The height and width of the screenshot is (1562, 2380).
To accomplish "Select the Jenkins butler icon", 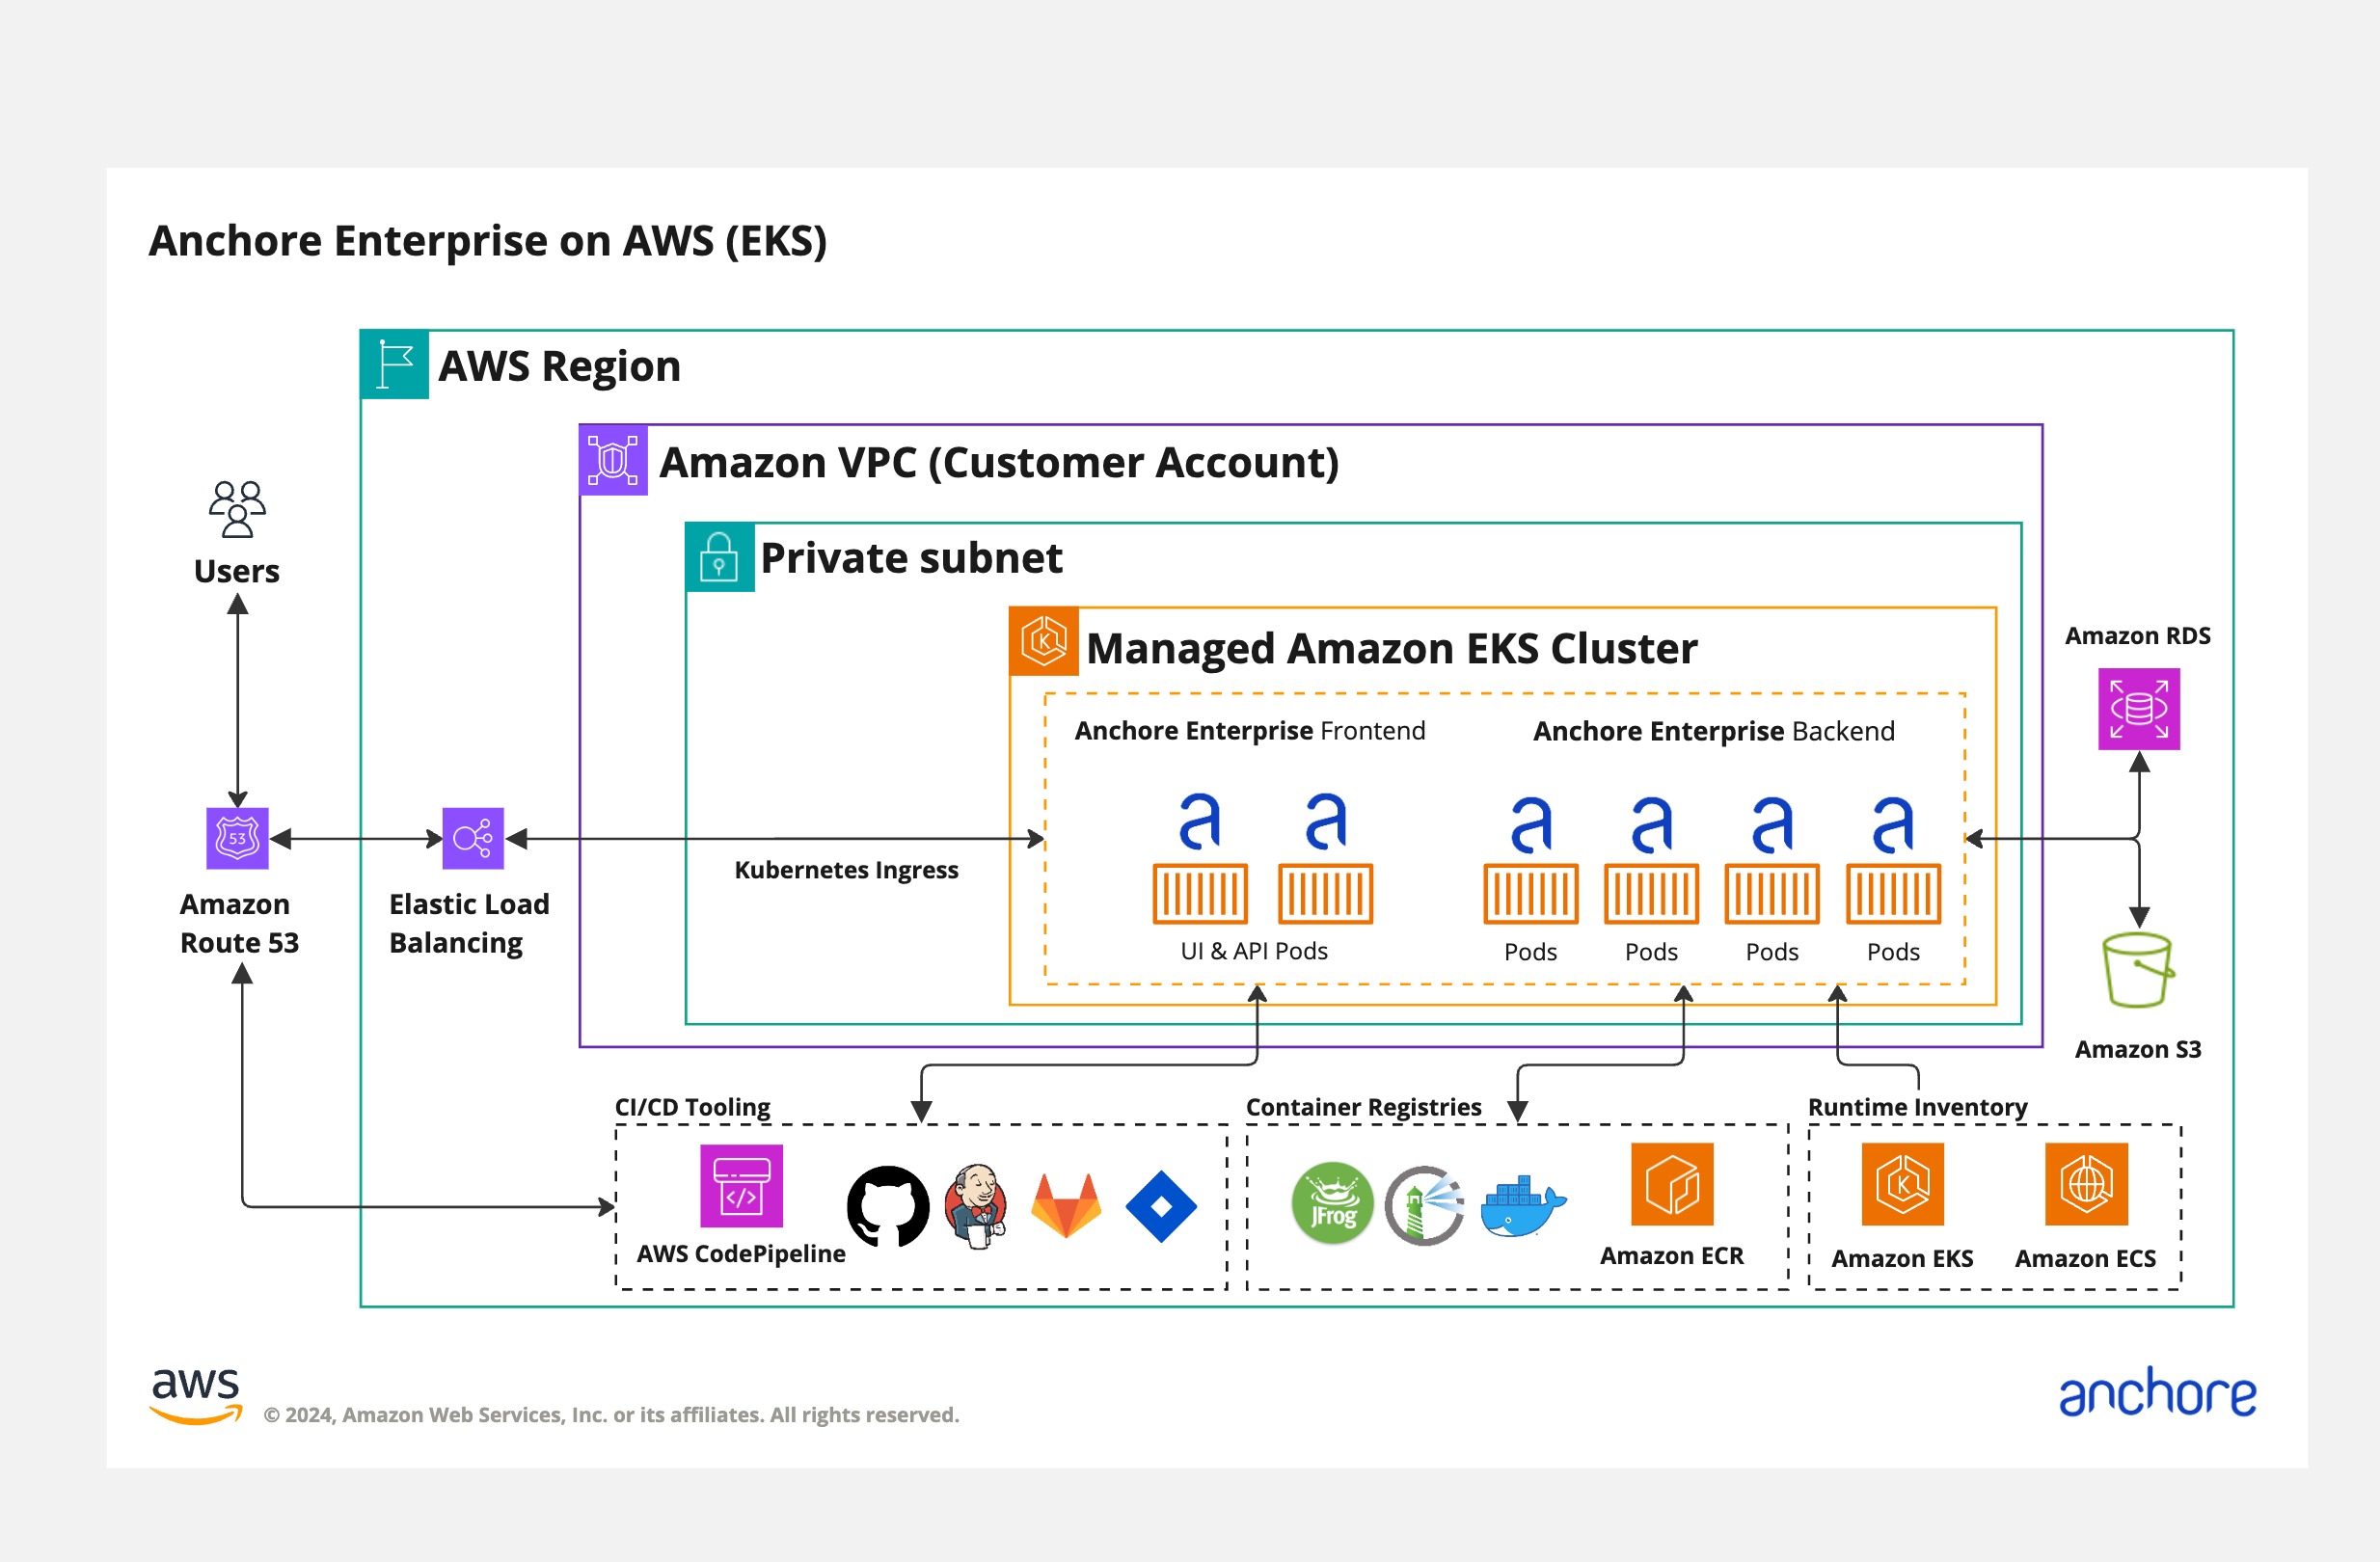I will [x=976, y=1206].
